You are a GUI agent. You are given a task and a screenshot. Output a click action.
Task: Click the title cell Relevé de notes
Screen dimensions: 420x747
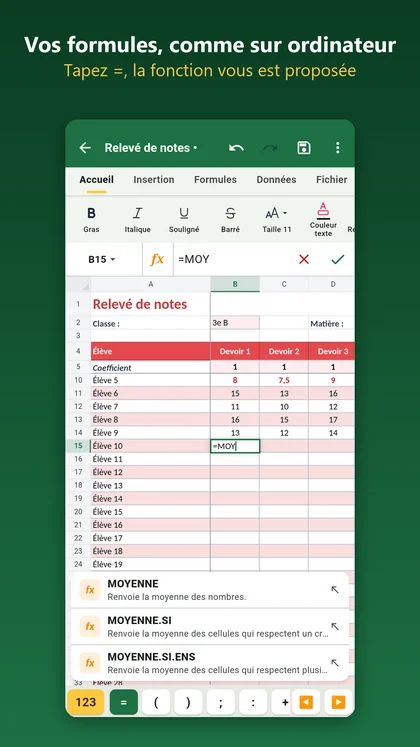pos(150,304)
